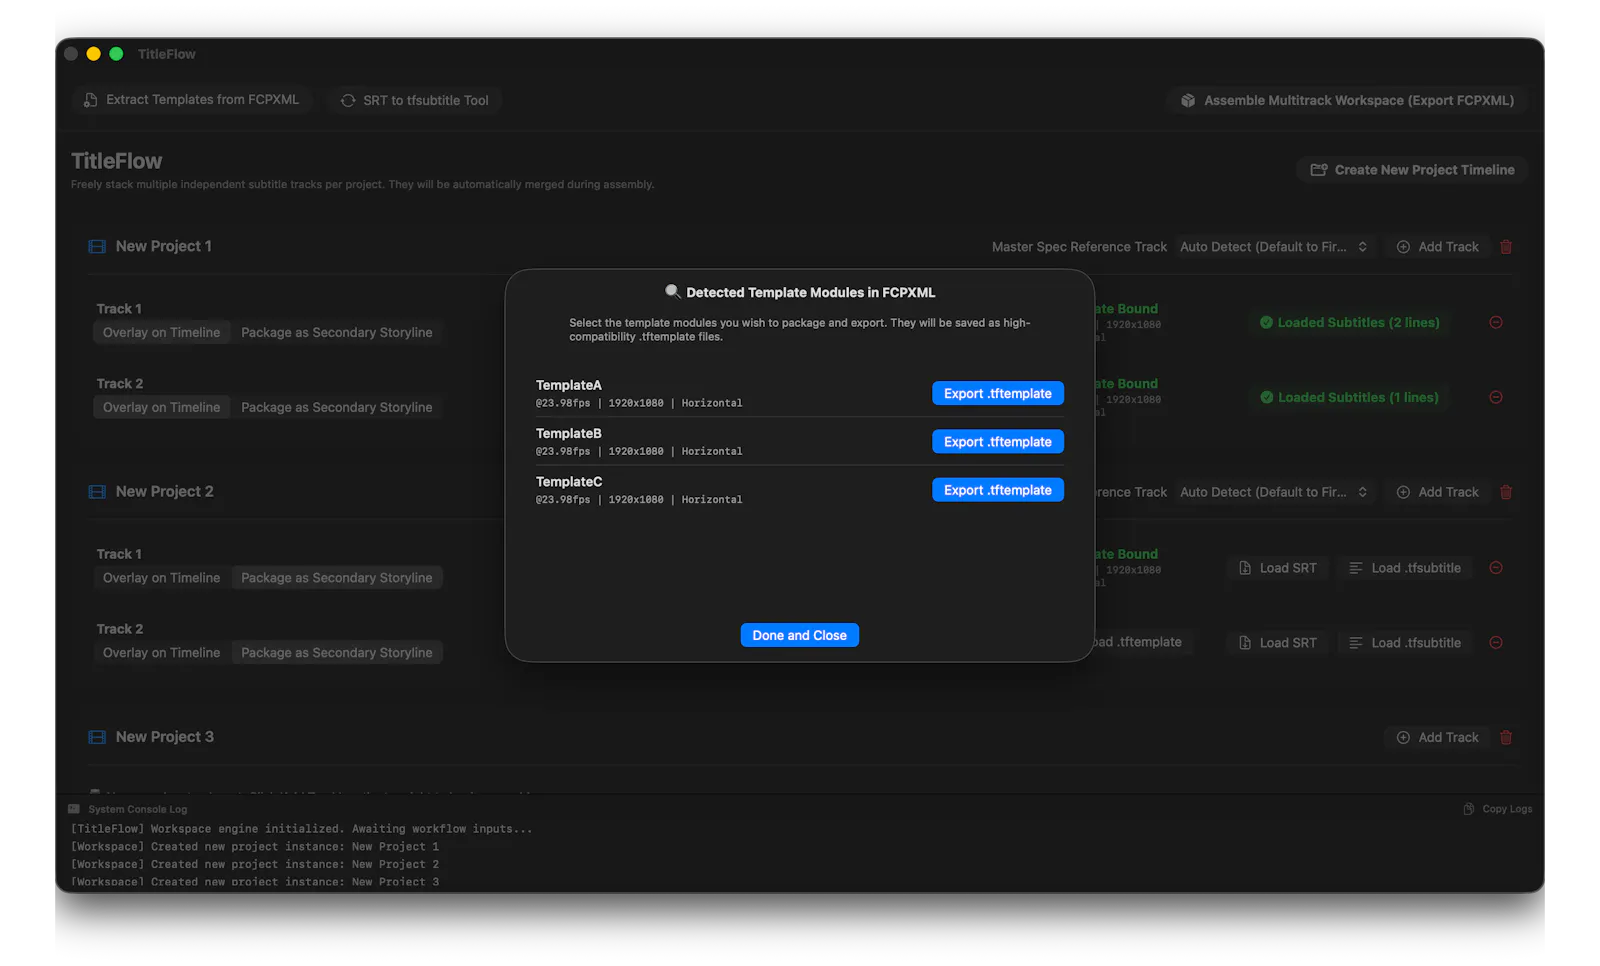Click TitleFlow heading text
This screenshot has width=1600, height=966.
[x=116, y=161]
